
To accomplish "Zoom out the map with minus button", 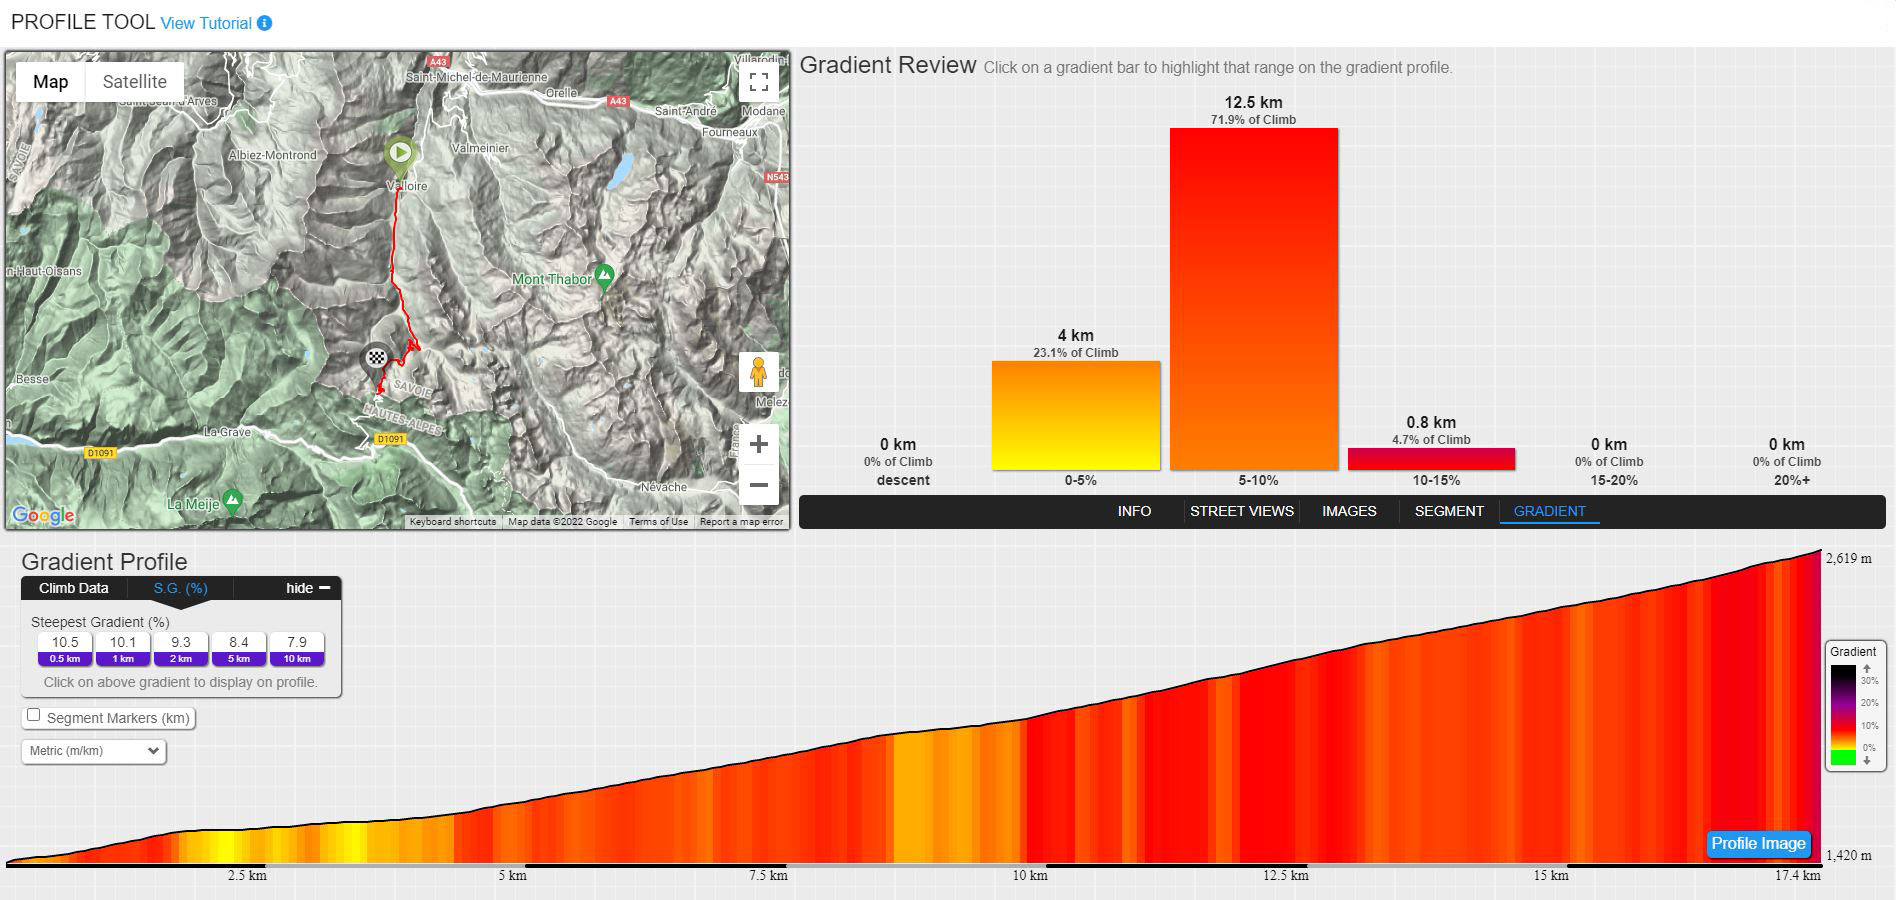I will click(759, 485).
